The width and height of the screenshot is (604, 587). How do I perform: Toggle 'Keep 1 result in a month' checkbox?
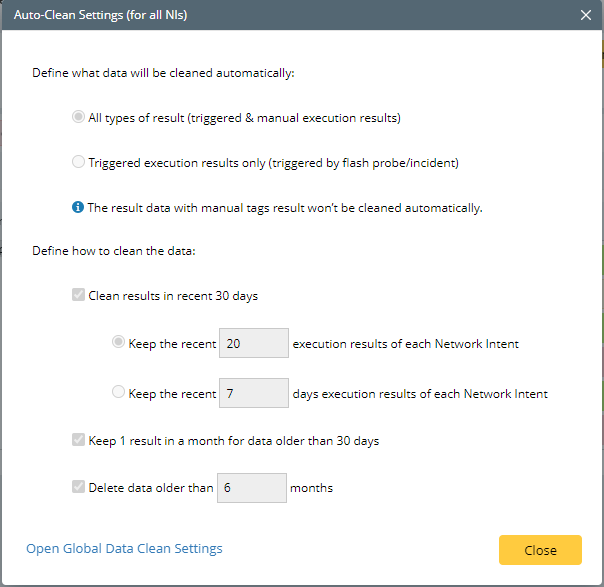pos(79,441)
